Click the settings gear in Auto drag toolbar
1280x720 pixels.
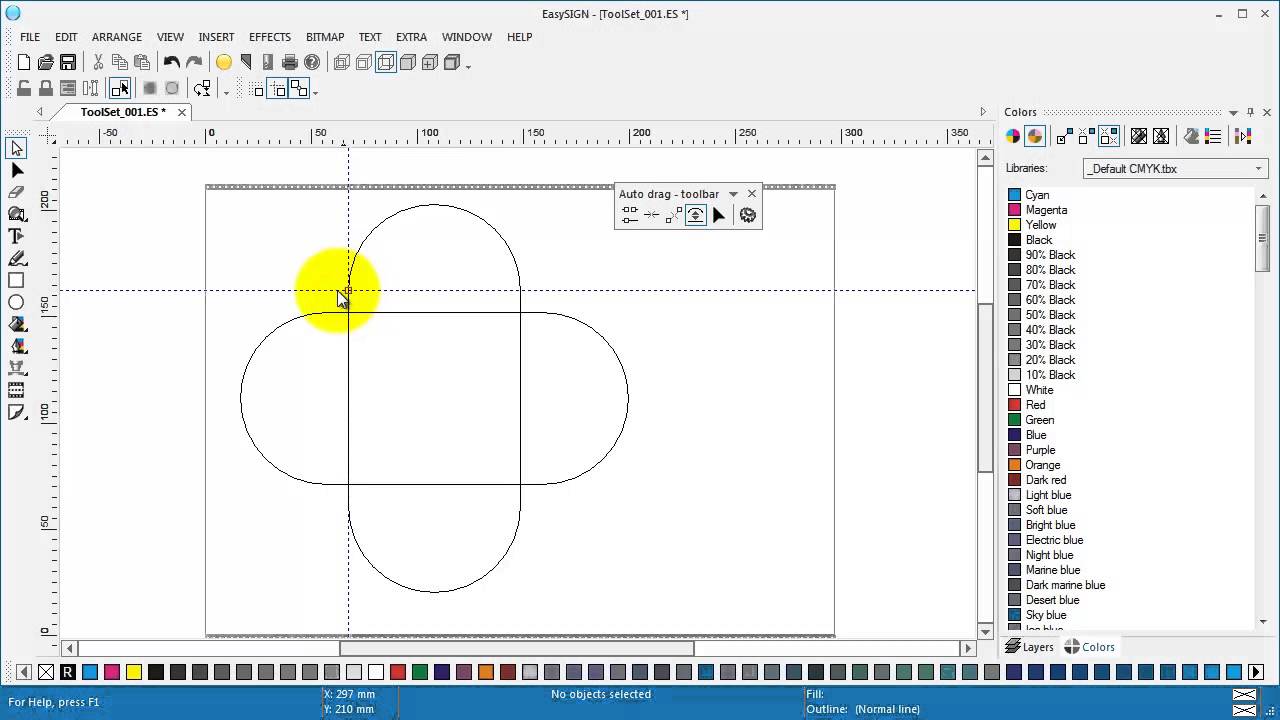[747, 215]
